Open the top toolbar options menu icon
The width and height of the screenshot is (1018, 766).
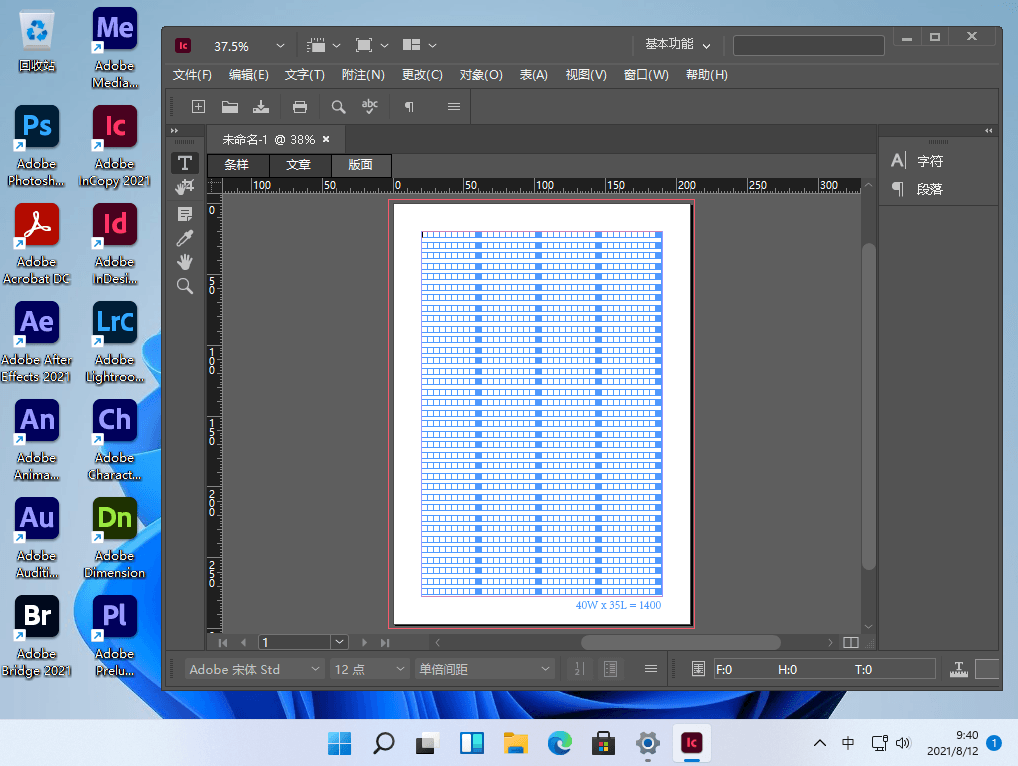click(454, 106)
